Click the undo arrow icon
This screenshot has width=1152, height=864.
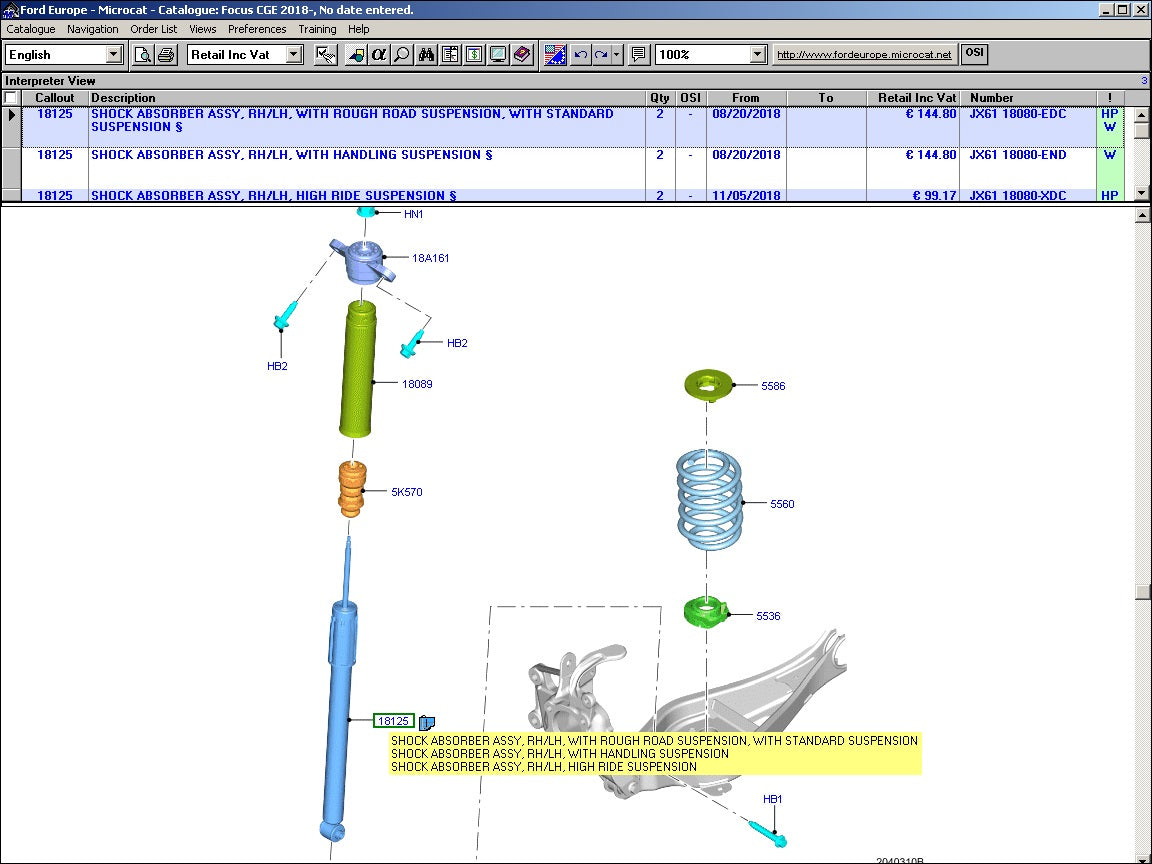coord(580,54)
